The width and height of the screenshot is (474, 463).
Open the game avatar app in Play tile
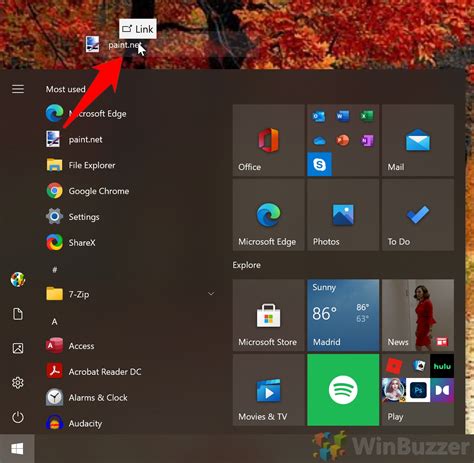394,390
